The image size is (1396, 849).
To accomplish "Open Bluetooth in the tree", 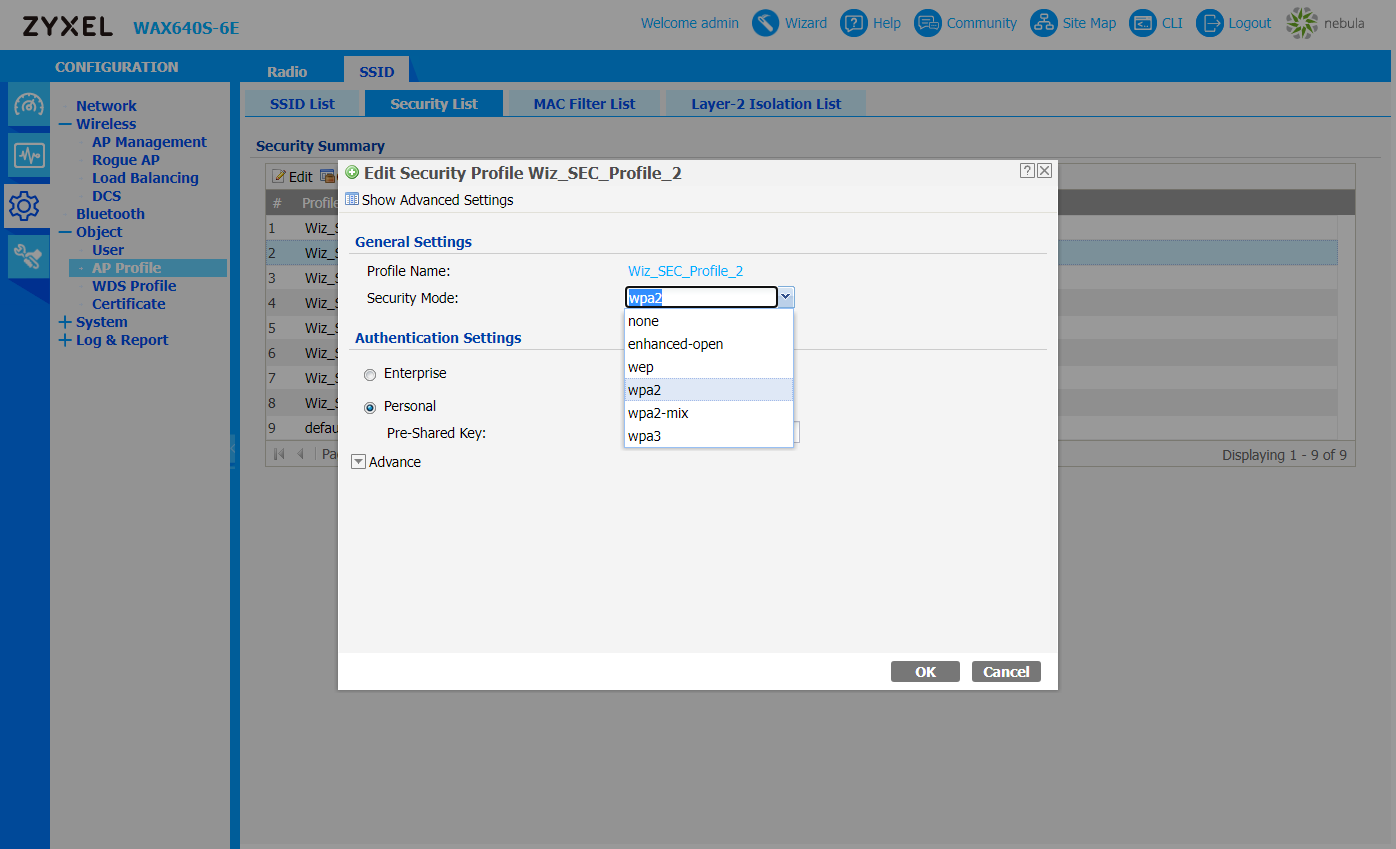I will [x=110, y=214].
